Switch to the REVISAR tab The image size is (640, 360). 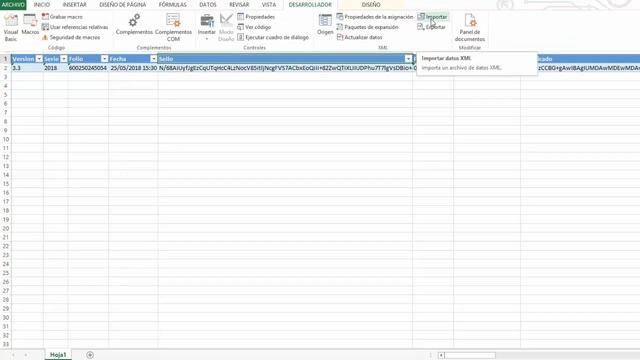click(x=239, y=4)
